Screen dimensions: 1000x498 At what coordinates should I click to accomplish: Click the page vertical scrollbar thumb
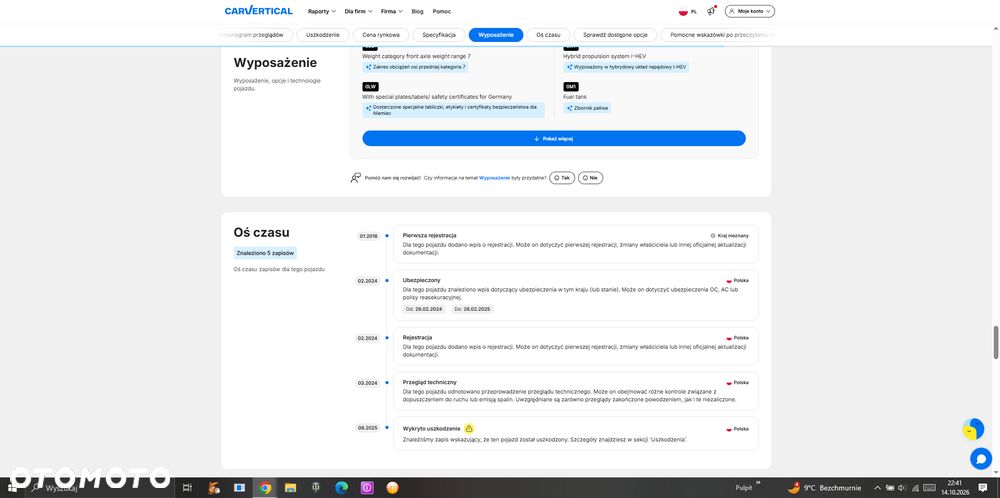(996, 342)
